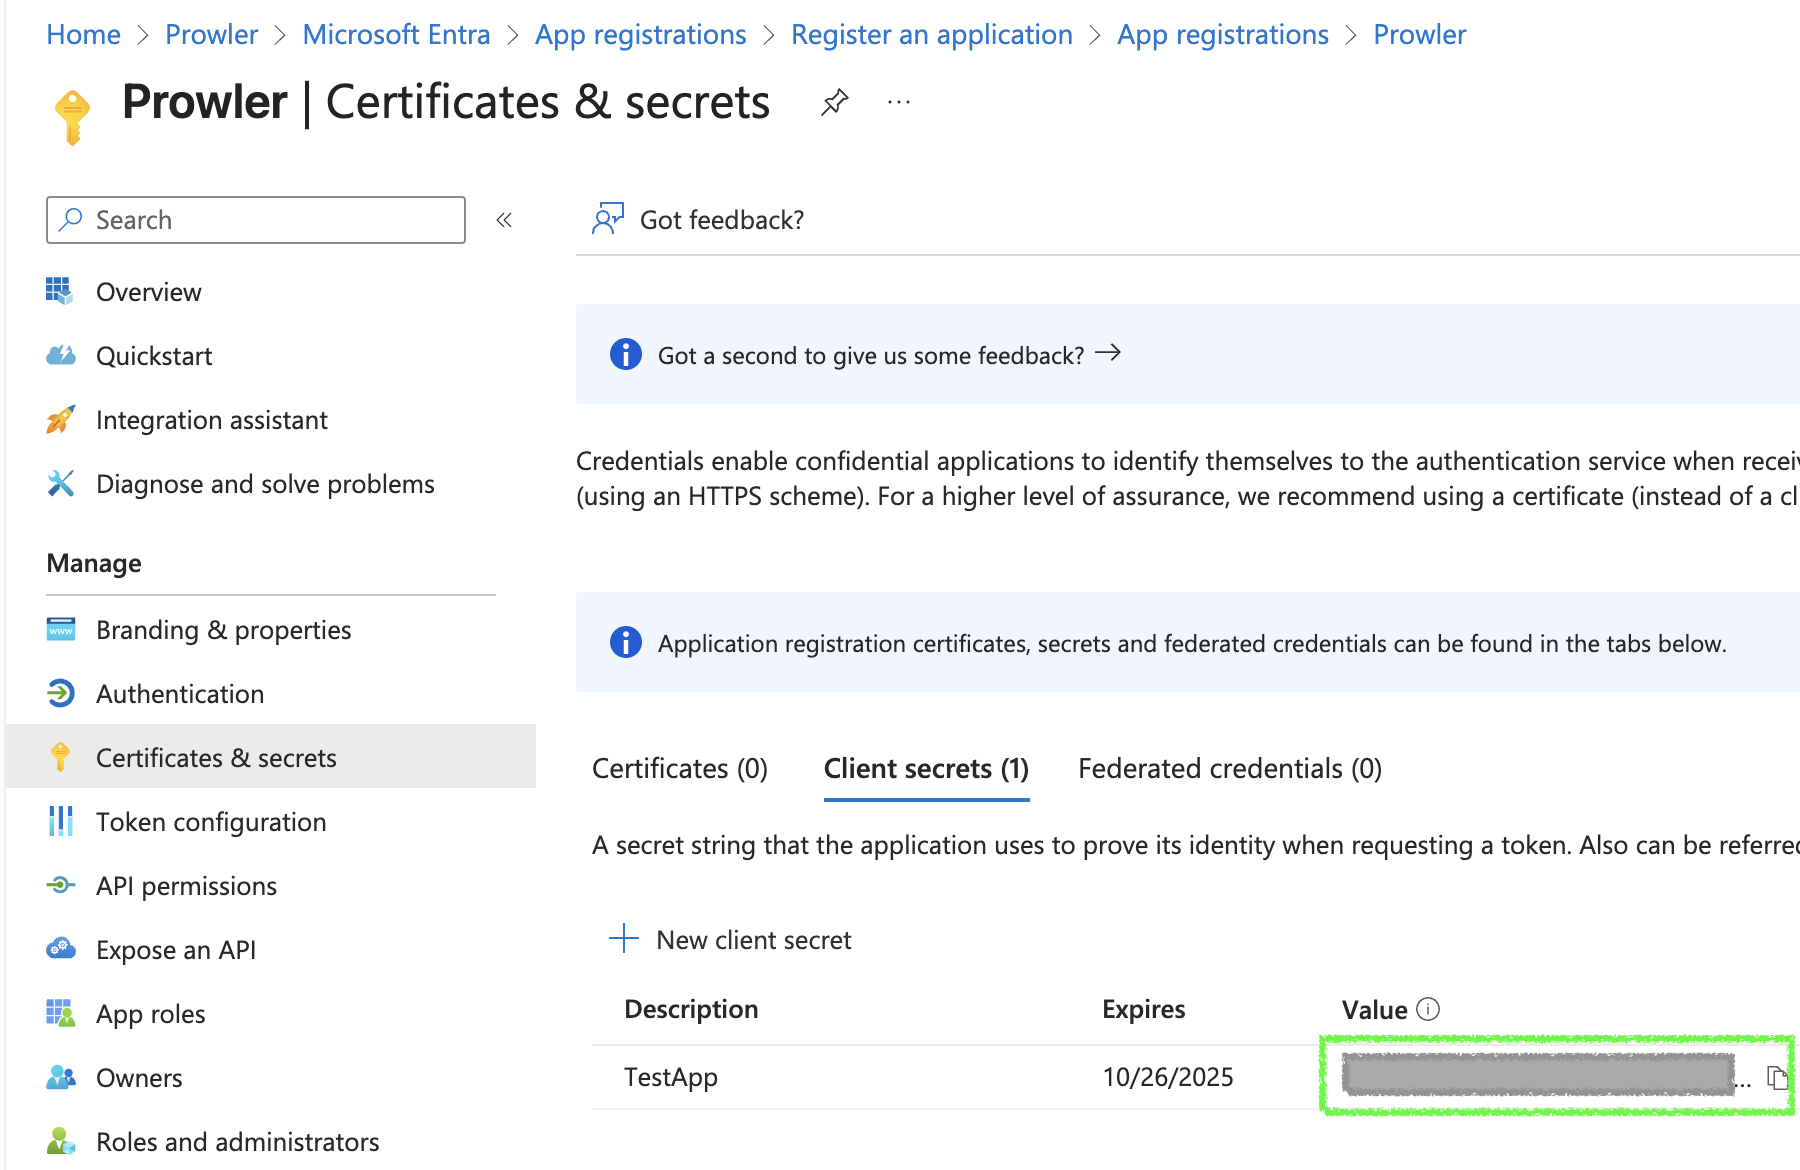Screen dimensions: 1800x1170
Task: Click the 10/26/2025 expiry date
Action: coord(1168,1077)
